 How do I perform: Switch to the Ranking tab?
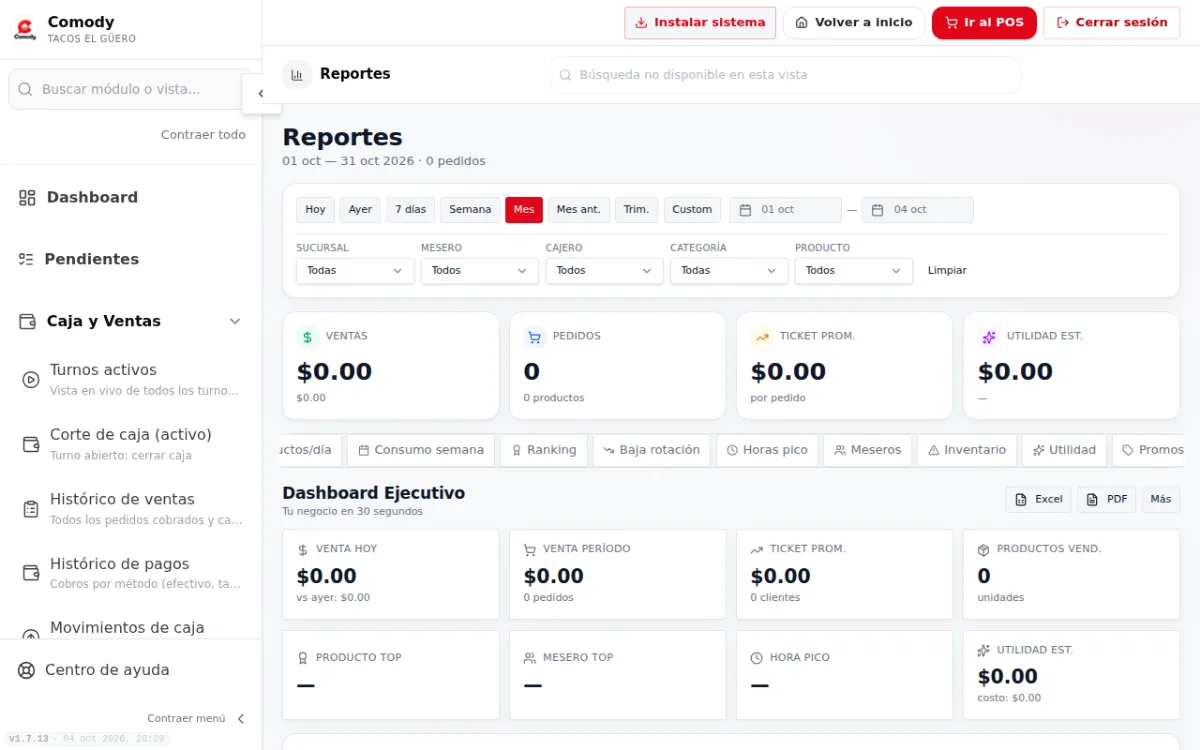[x=543, y=450]
